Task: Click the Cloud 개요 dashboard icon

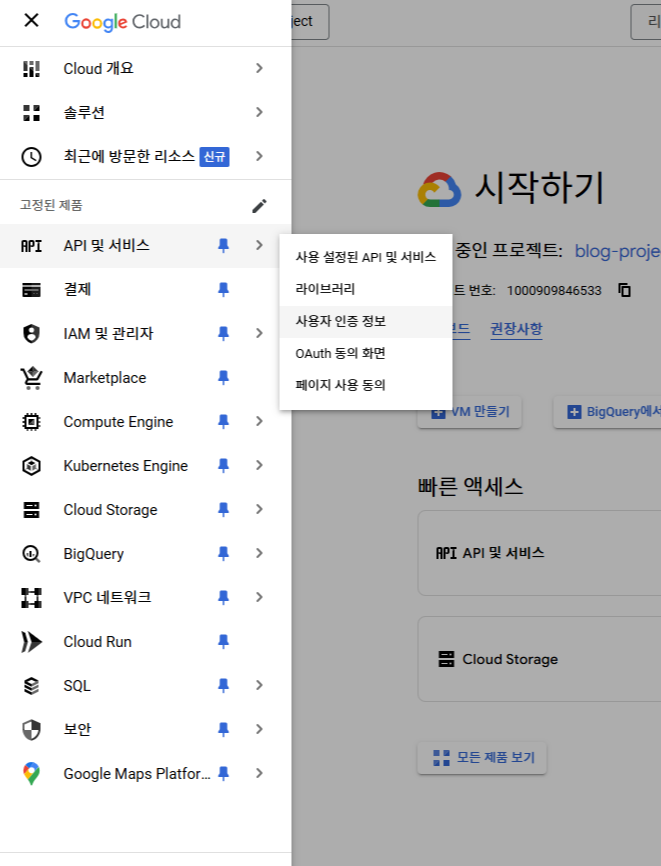Action: pos(31,68)
